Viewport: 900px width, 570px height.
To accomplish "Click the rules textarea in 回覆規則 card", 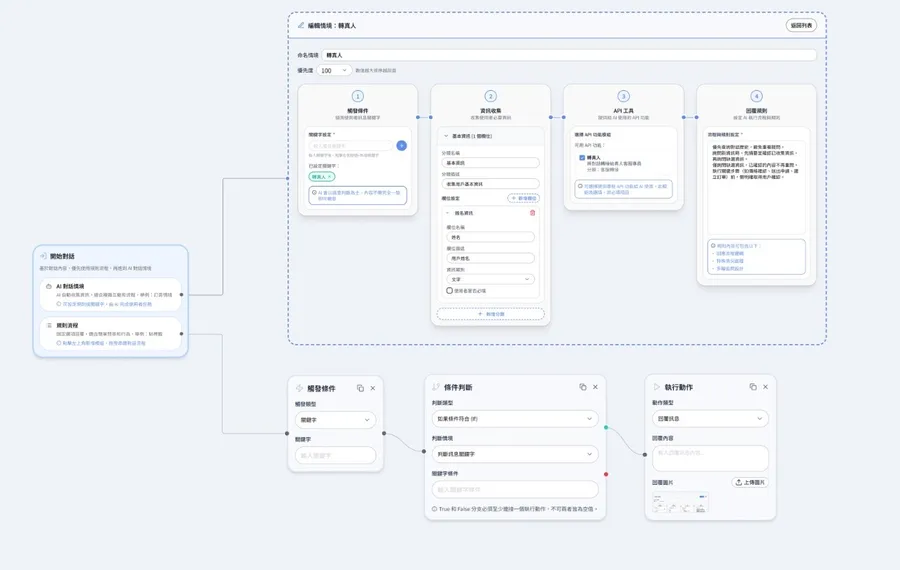I will click(x=756, y=187).
